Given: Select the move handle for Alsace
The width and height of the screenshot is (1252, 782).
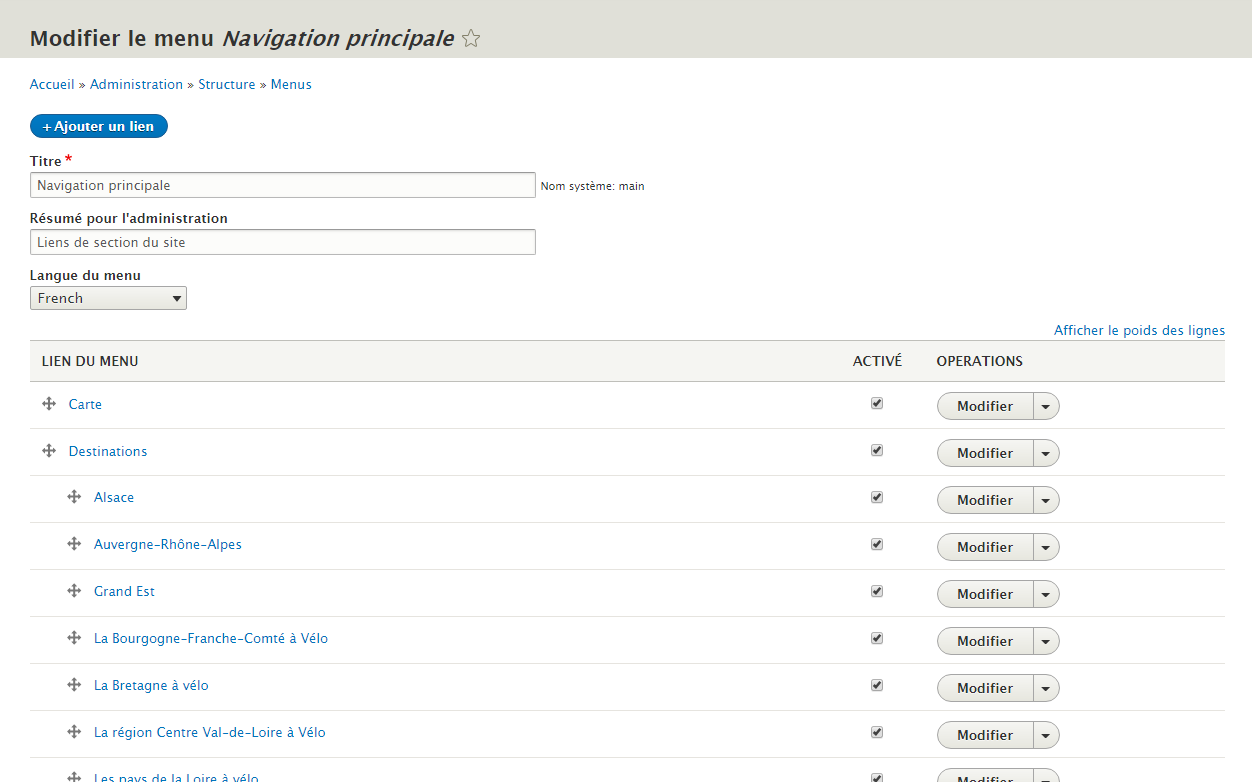Looking at the screenshot, I should pyautogui.click(x=74, y=497).
